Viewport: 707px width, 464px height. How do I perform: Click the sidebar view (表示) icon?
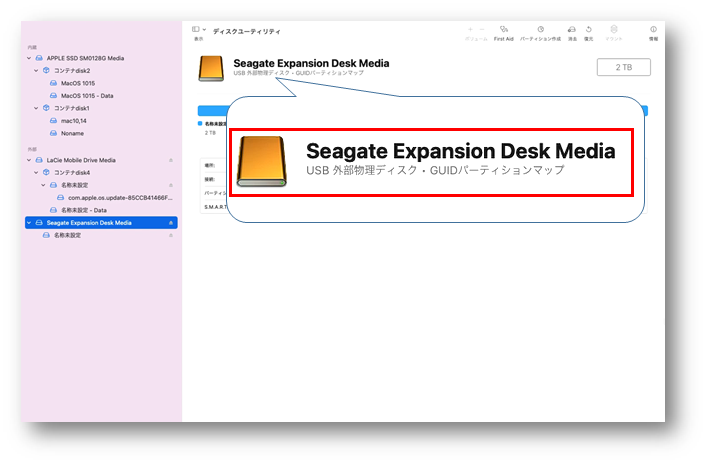[x=196, y=29]
